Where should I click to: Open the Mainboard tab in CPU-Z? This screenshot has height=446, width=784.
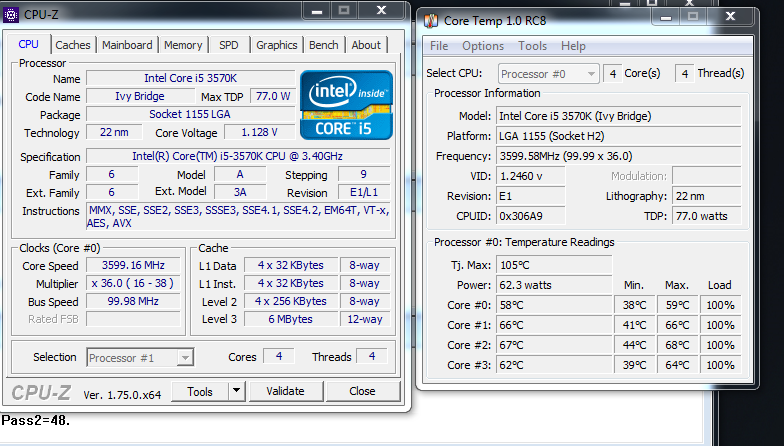[x=127, y=45]
